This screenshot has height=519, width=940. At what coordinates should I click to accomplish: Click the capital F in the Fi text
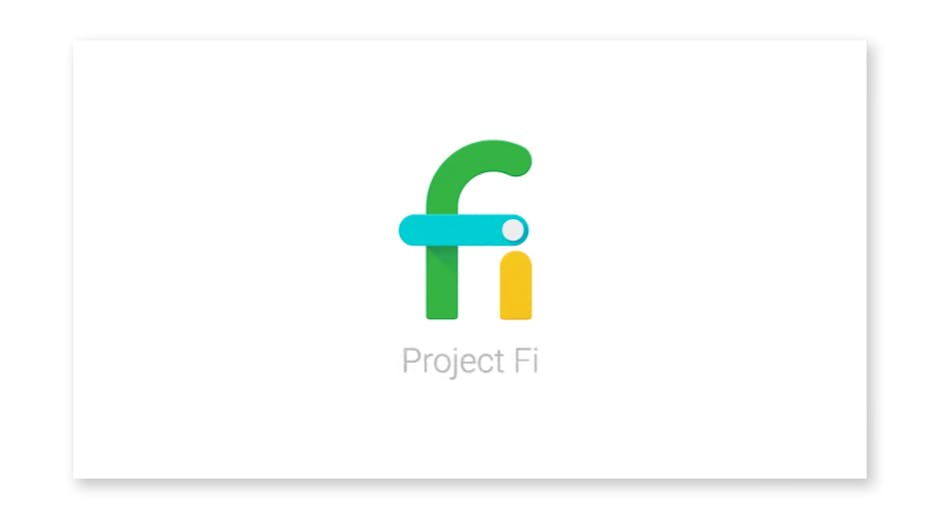point(521,361)
